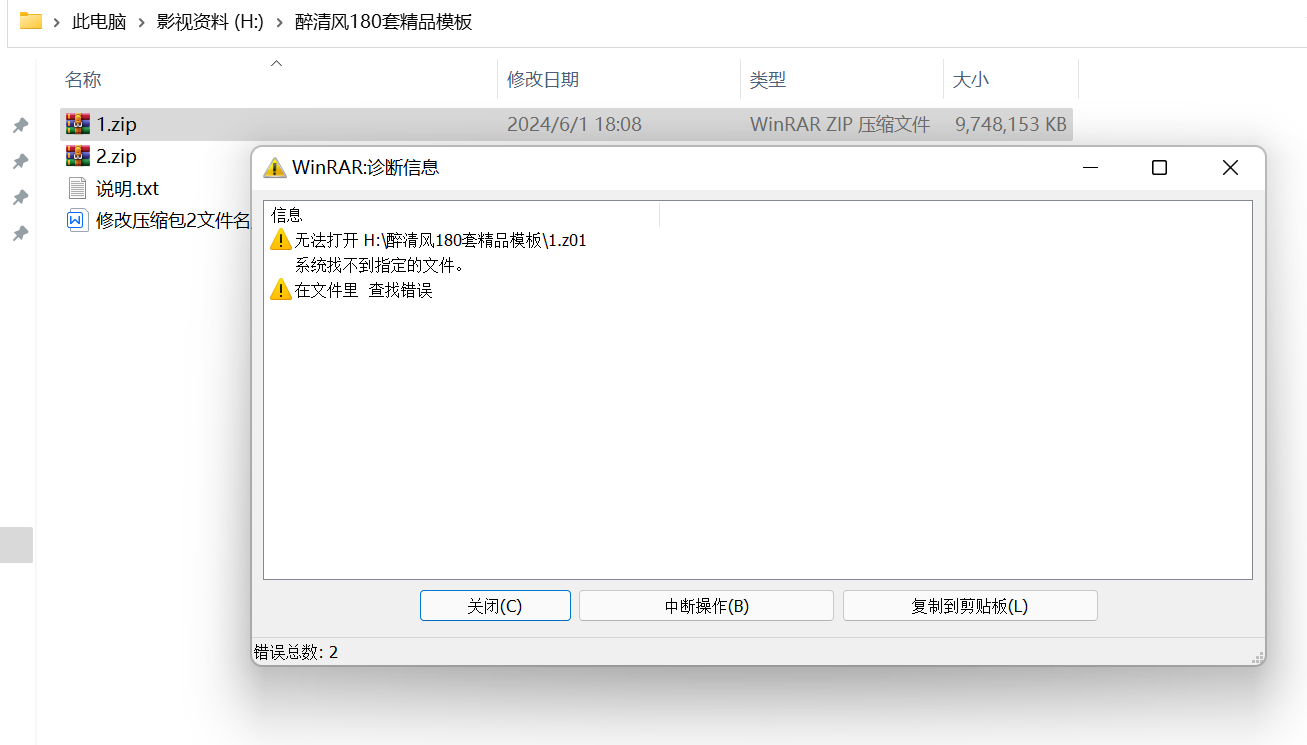Sort by 修改日期 column header

[543, 80]
